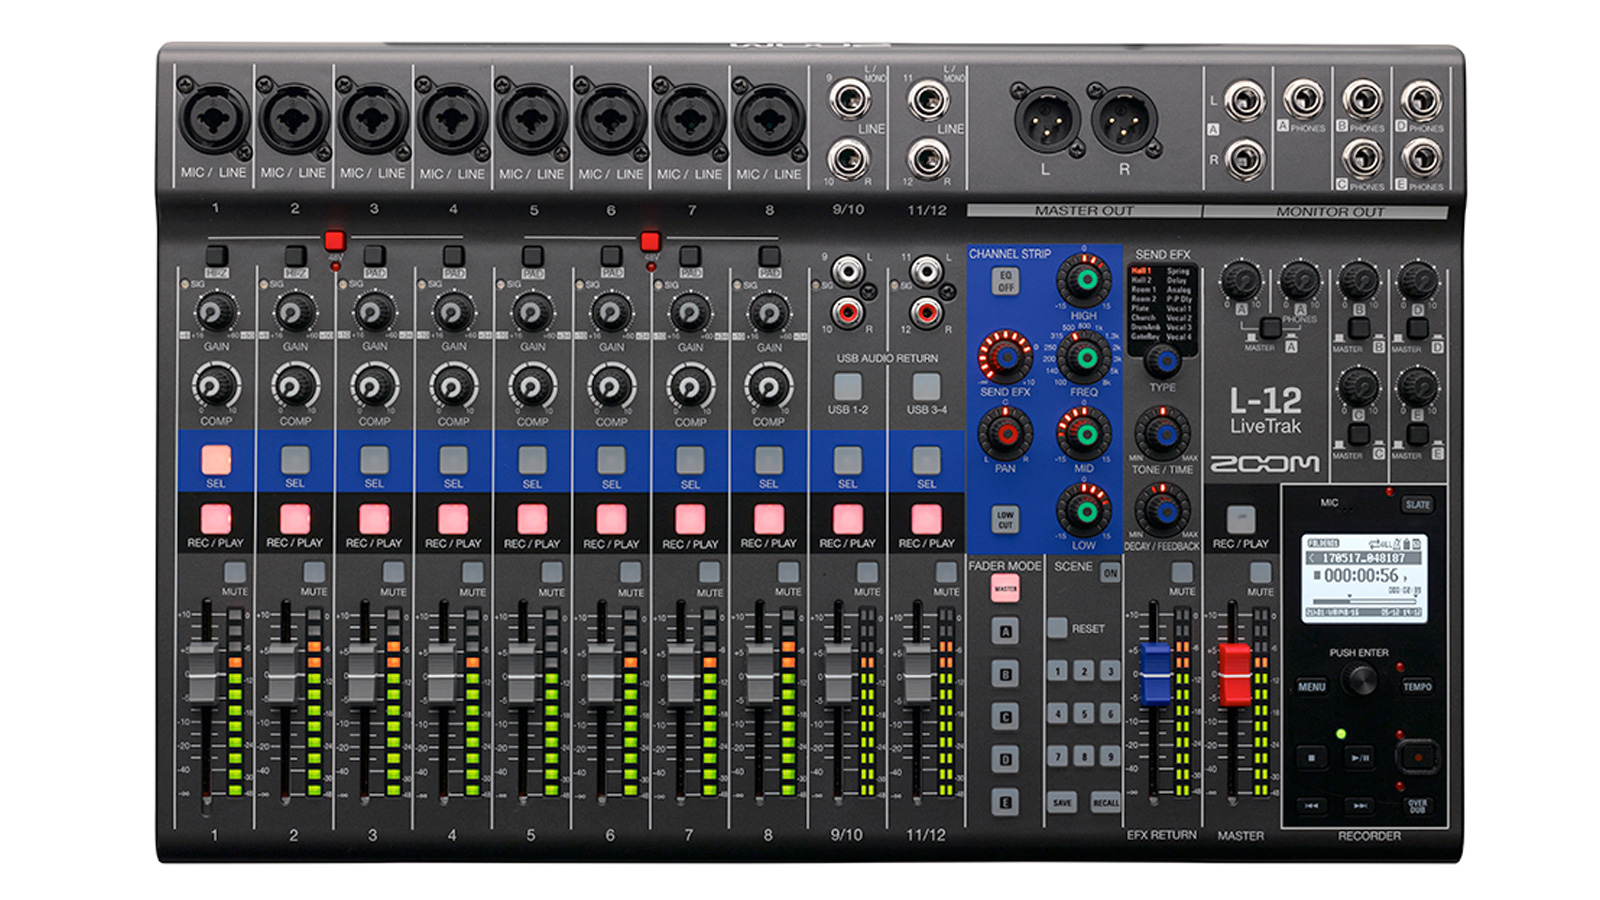Click the fast-forward transport button
The image size is (1600, 900).
(x=1360, y=804)
